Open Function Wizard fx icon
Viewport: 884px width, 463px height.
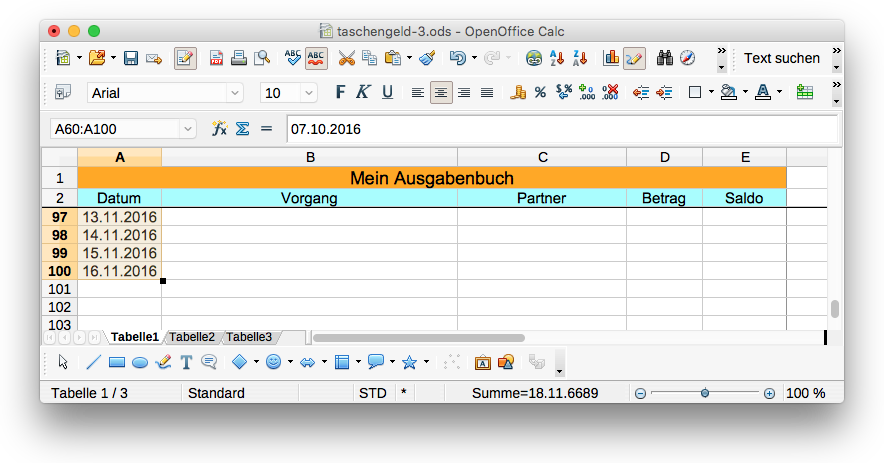coord(219,129)
